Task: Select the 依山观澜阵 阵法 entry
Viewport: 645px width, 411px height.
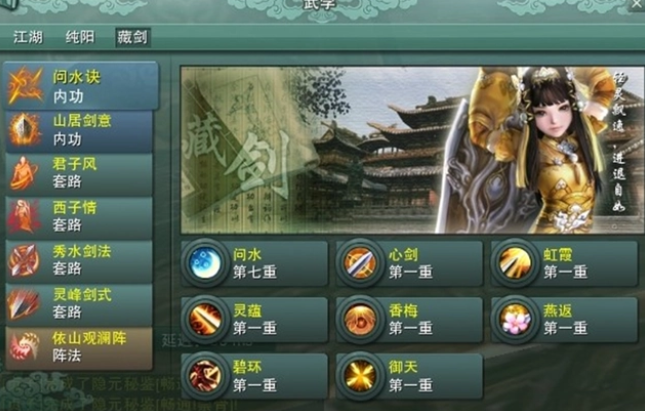Action: (x=79, y=348)
